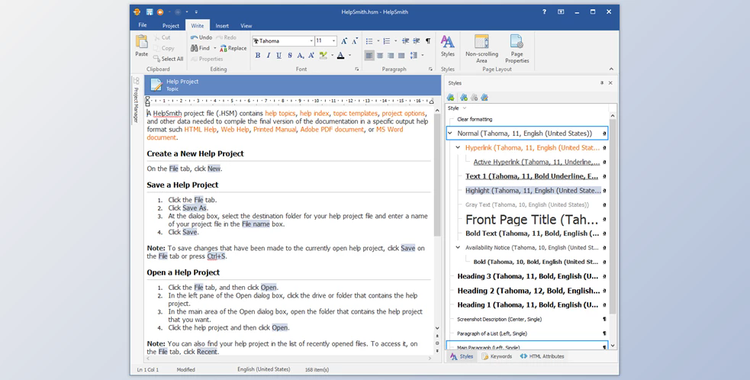The height and width of the screenshot is (380, 750).
Task: Increase paragraph indent
Action: [417, 41]
